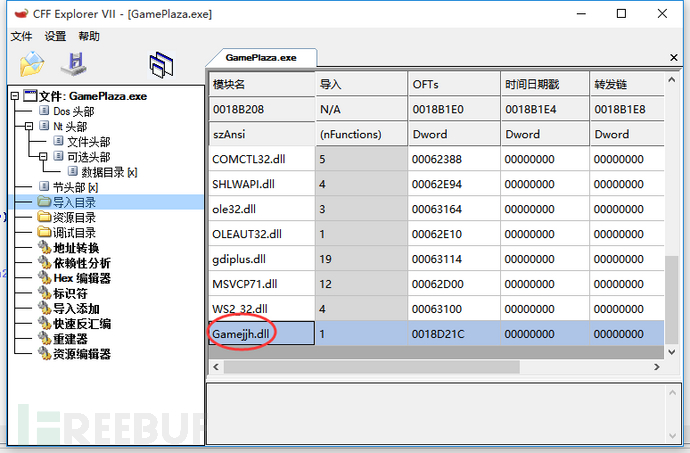This screenshot has height=453, width=690.
Task: Select the OLEAUT32.dll module row
Action: (x=436, y=234)
